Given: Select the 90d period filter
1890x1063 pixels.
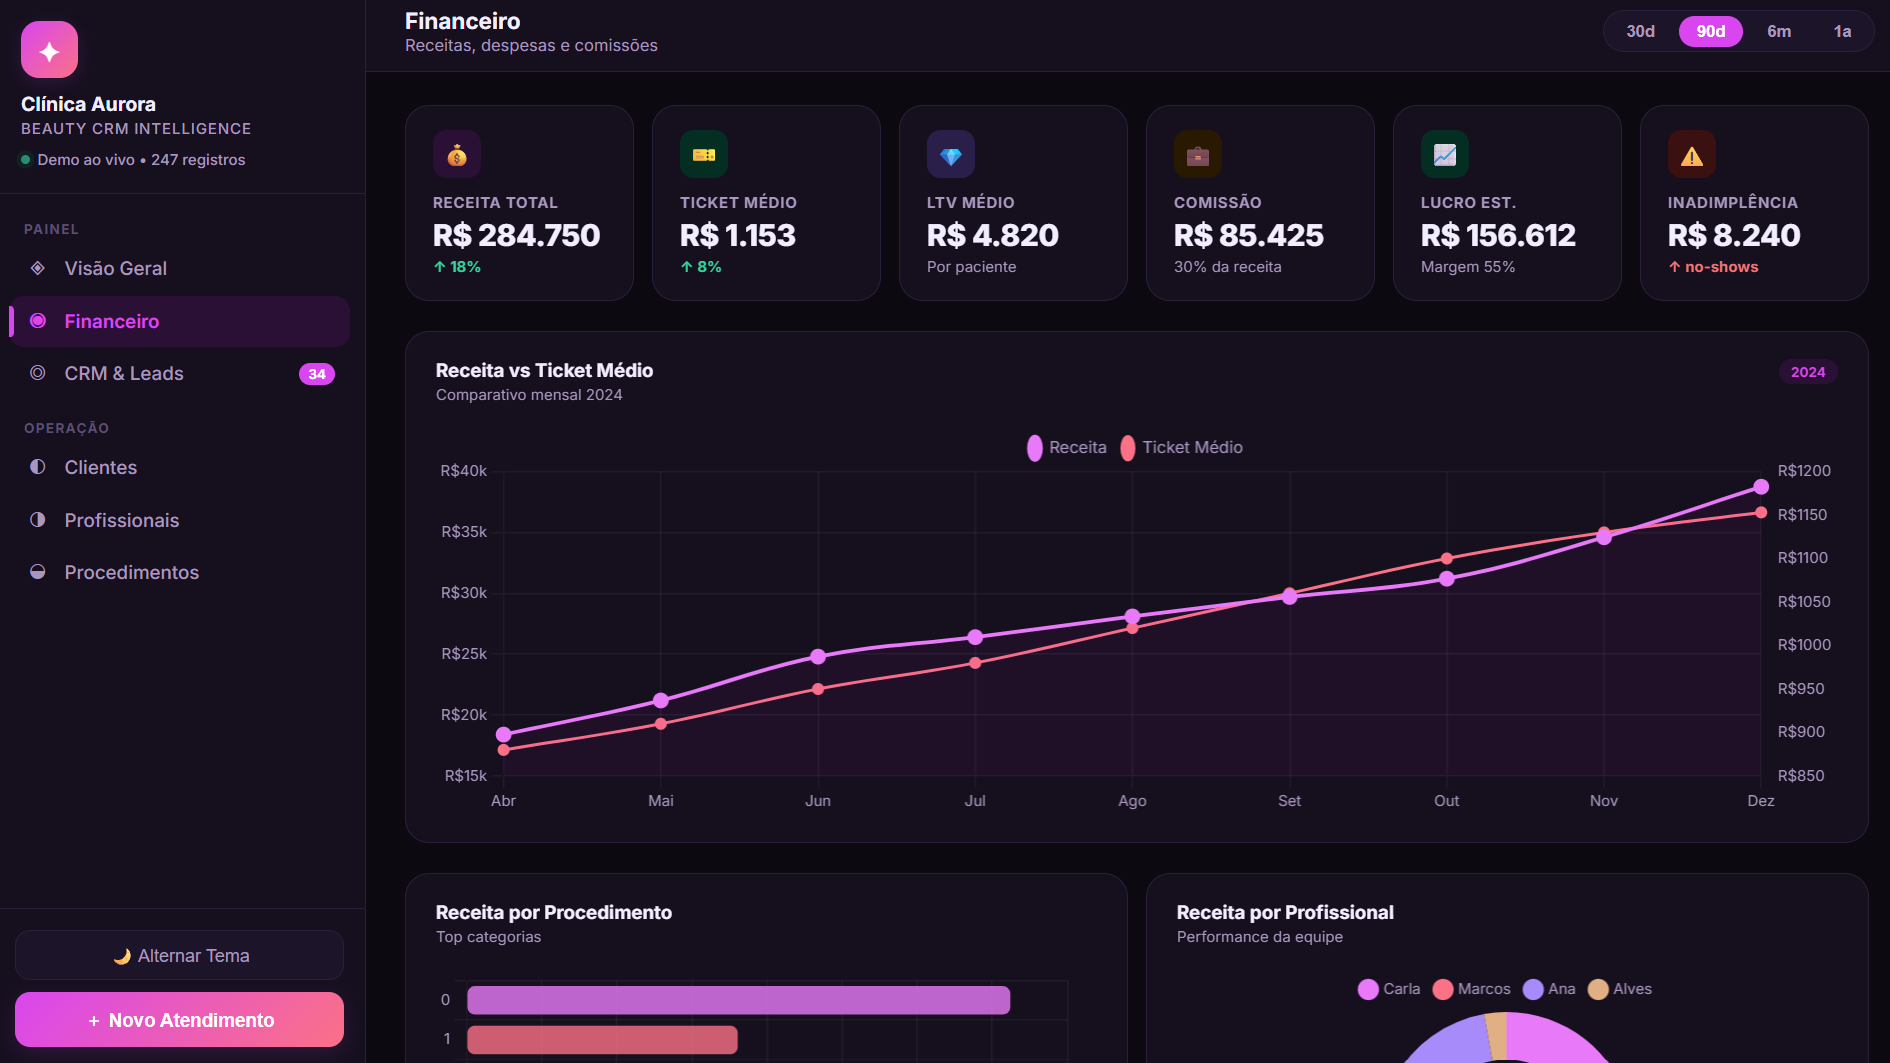Looking at the screenshot, I should tap(1711, 31).
